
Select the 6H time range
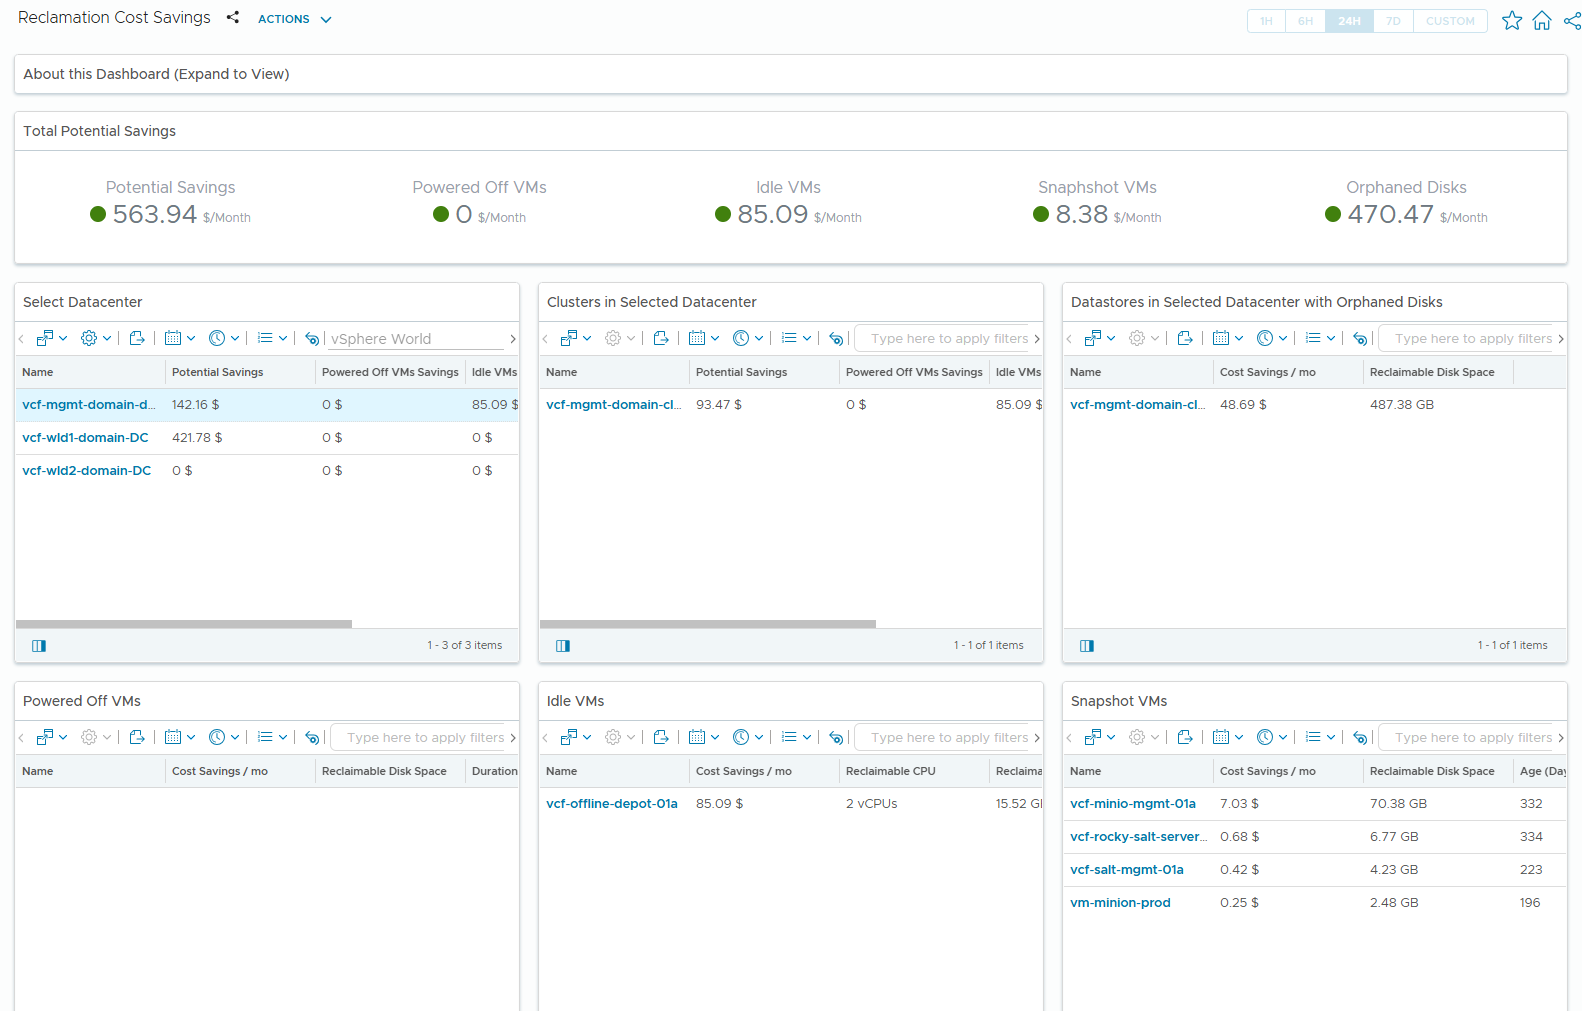tap(1305, 21)
